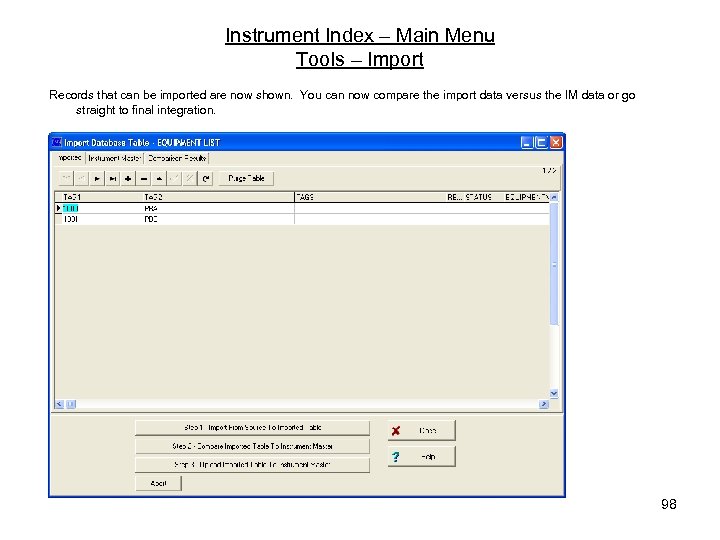The width and height of the screenshot is (720, 540).
Task: Run Step 2 Compare Imported Table button
Action: [252, 446]
